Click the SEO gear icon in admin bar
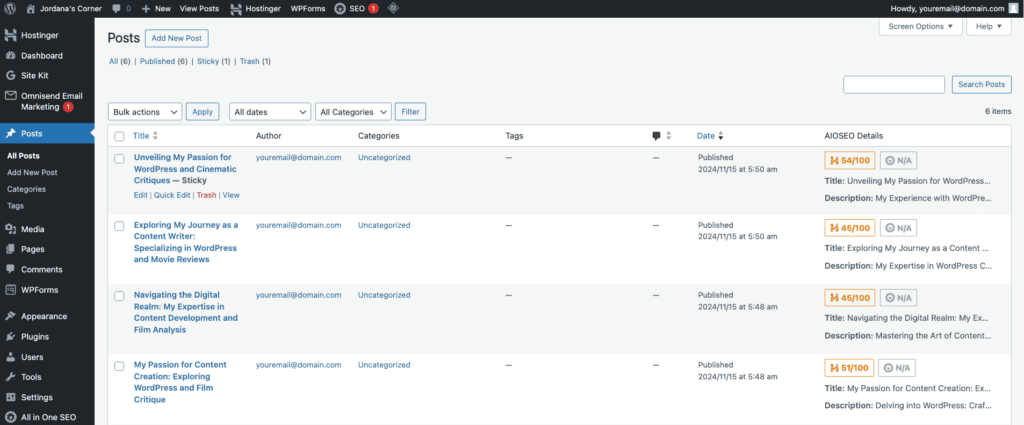The image size is (1024, 425). (x=341, y=8)
